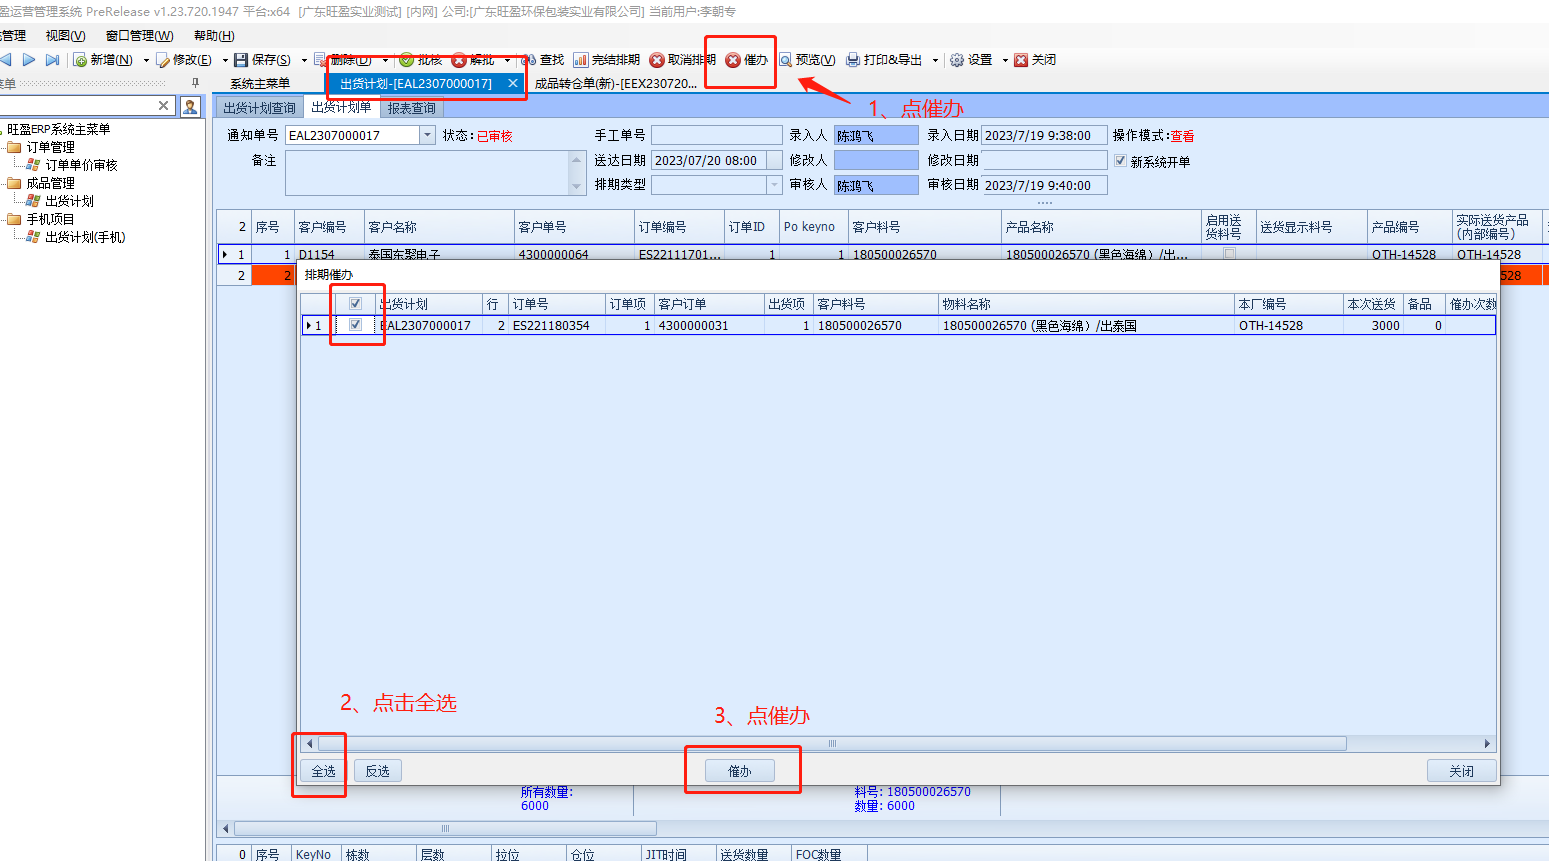Switch to the 成品转仓单(新) tab
Screen dimensions: 1549x861
616,84
